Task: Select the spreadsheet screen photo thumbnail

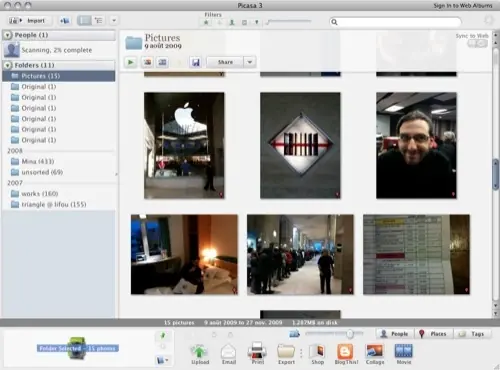Action: [416, 255]
